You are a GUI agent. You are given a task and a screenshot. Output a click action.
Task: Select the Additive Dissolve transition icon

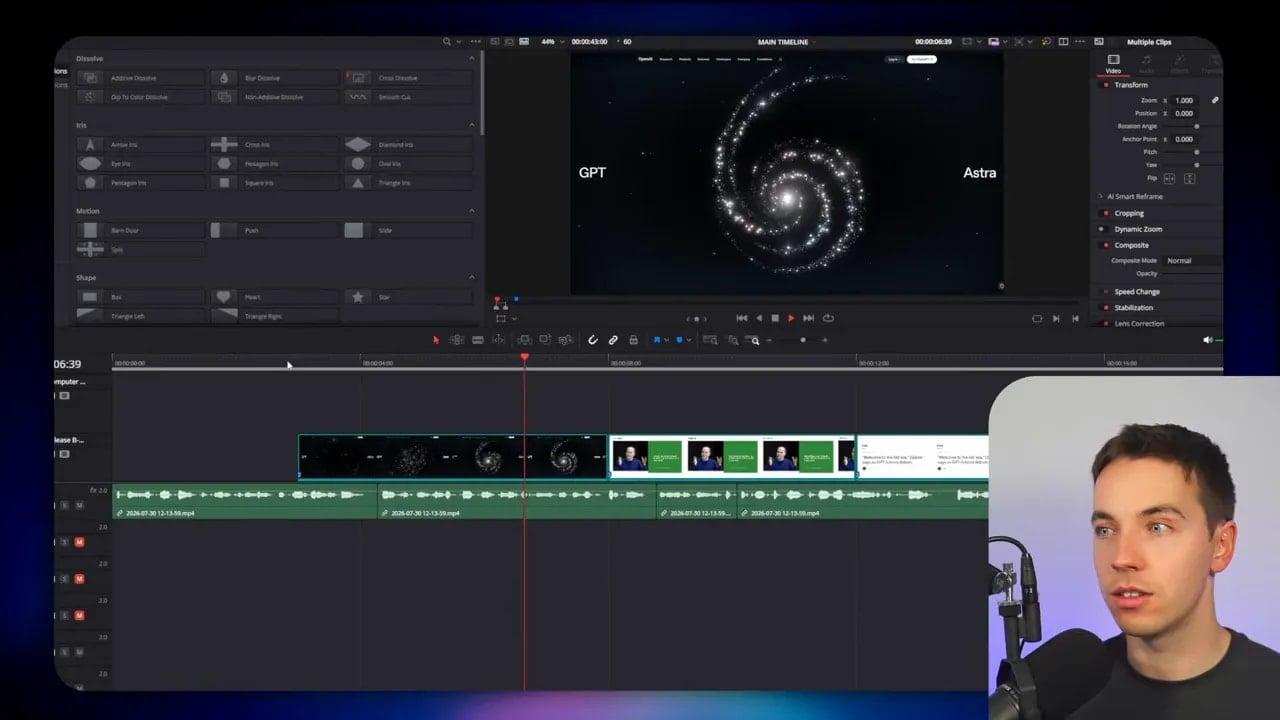[90, 78]
